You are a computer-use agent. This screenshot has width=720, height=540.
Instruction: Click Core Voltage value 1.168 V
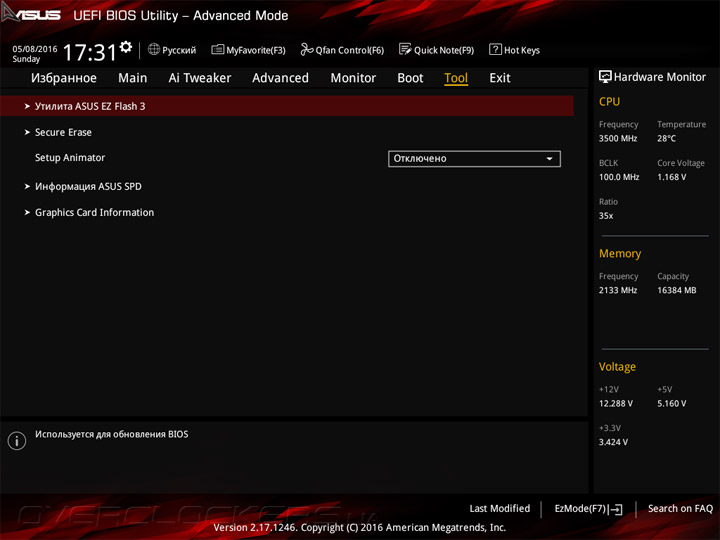click(671, 177)
